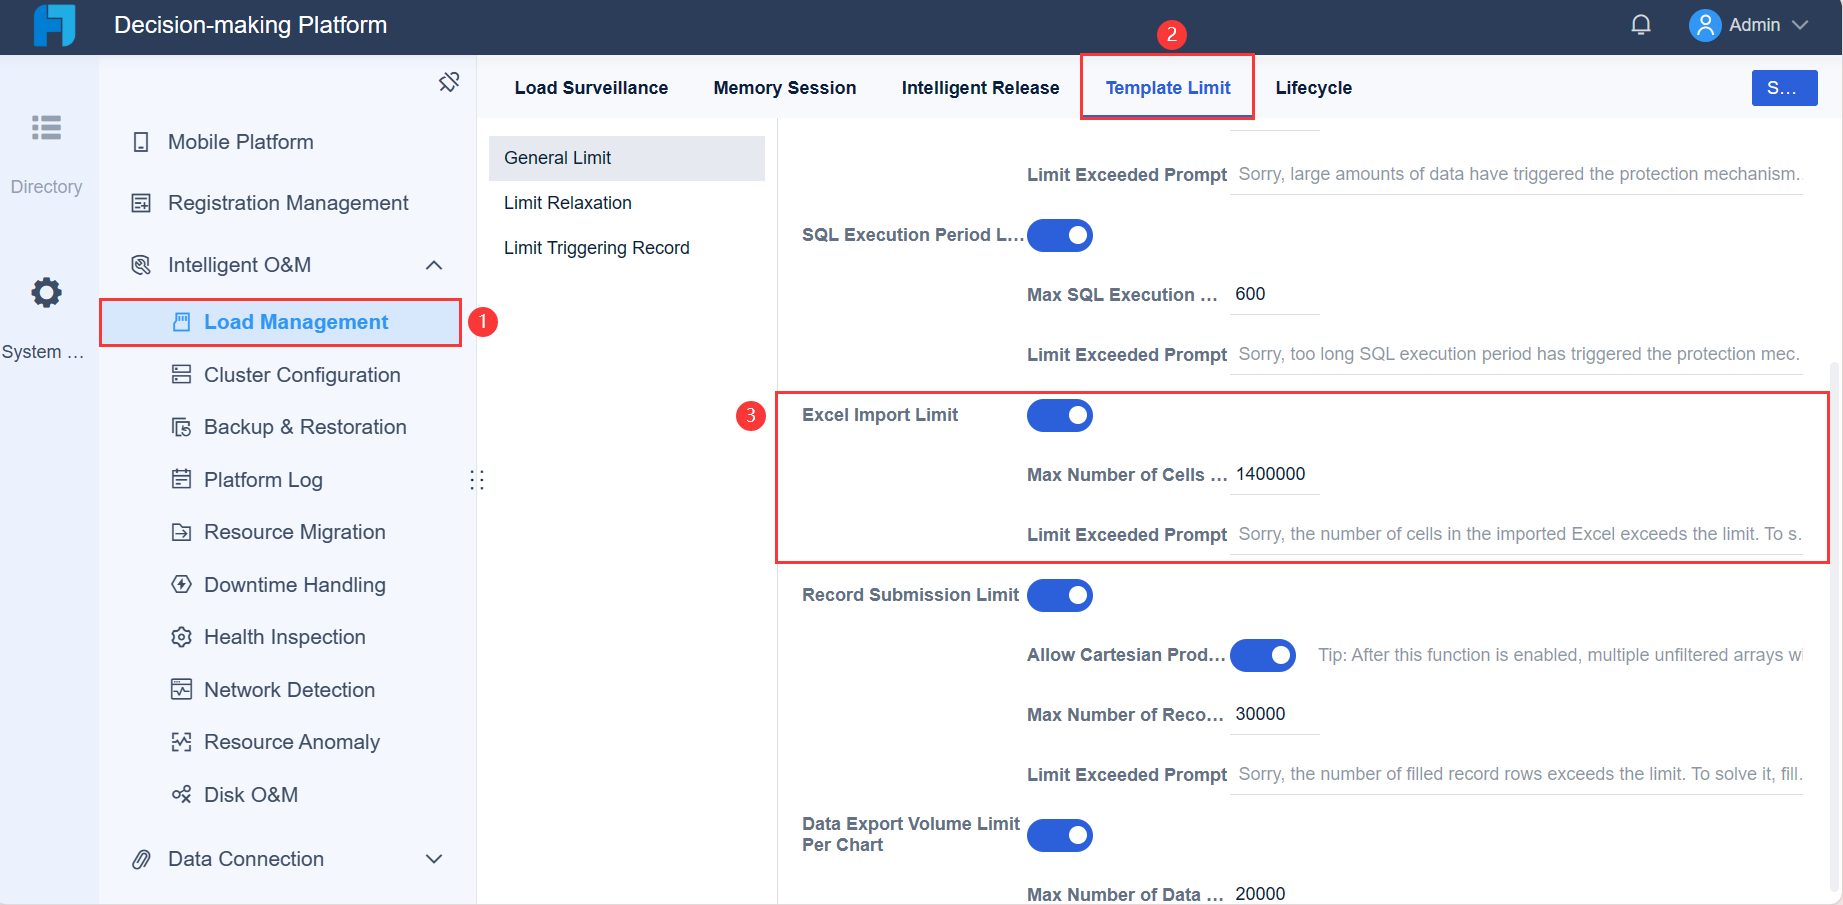This screenshot has width=1843, height=905.
Task: Click the pin icon above sidebar menu
Action: [449, 82]
